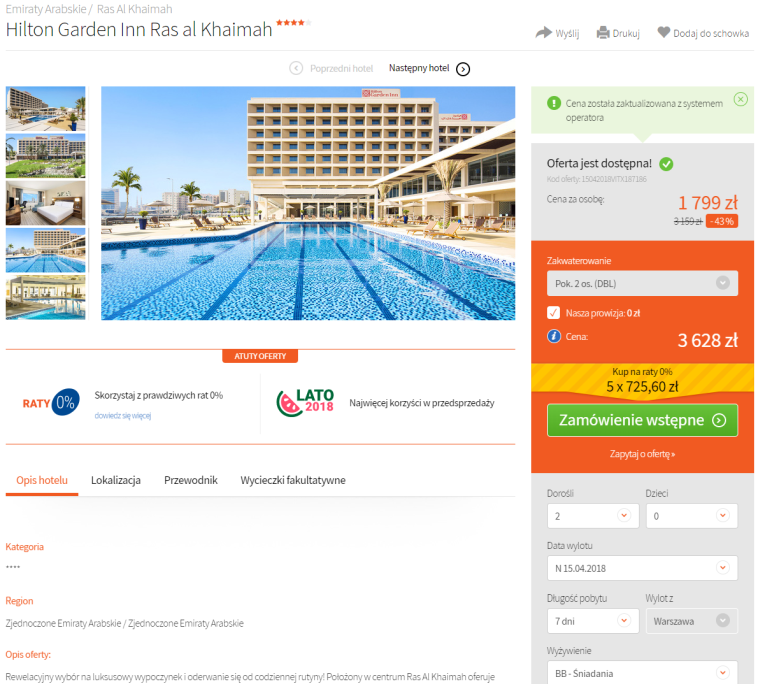Screen dimensions: 760x684
Task: Click the blue info icon beside Cena
Action: [x=554, y=336]
